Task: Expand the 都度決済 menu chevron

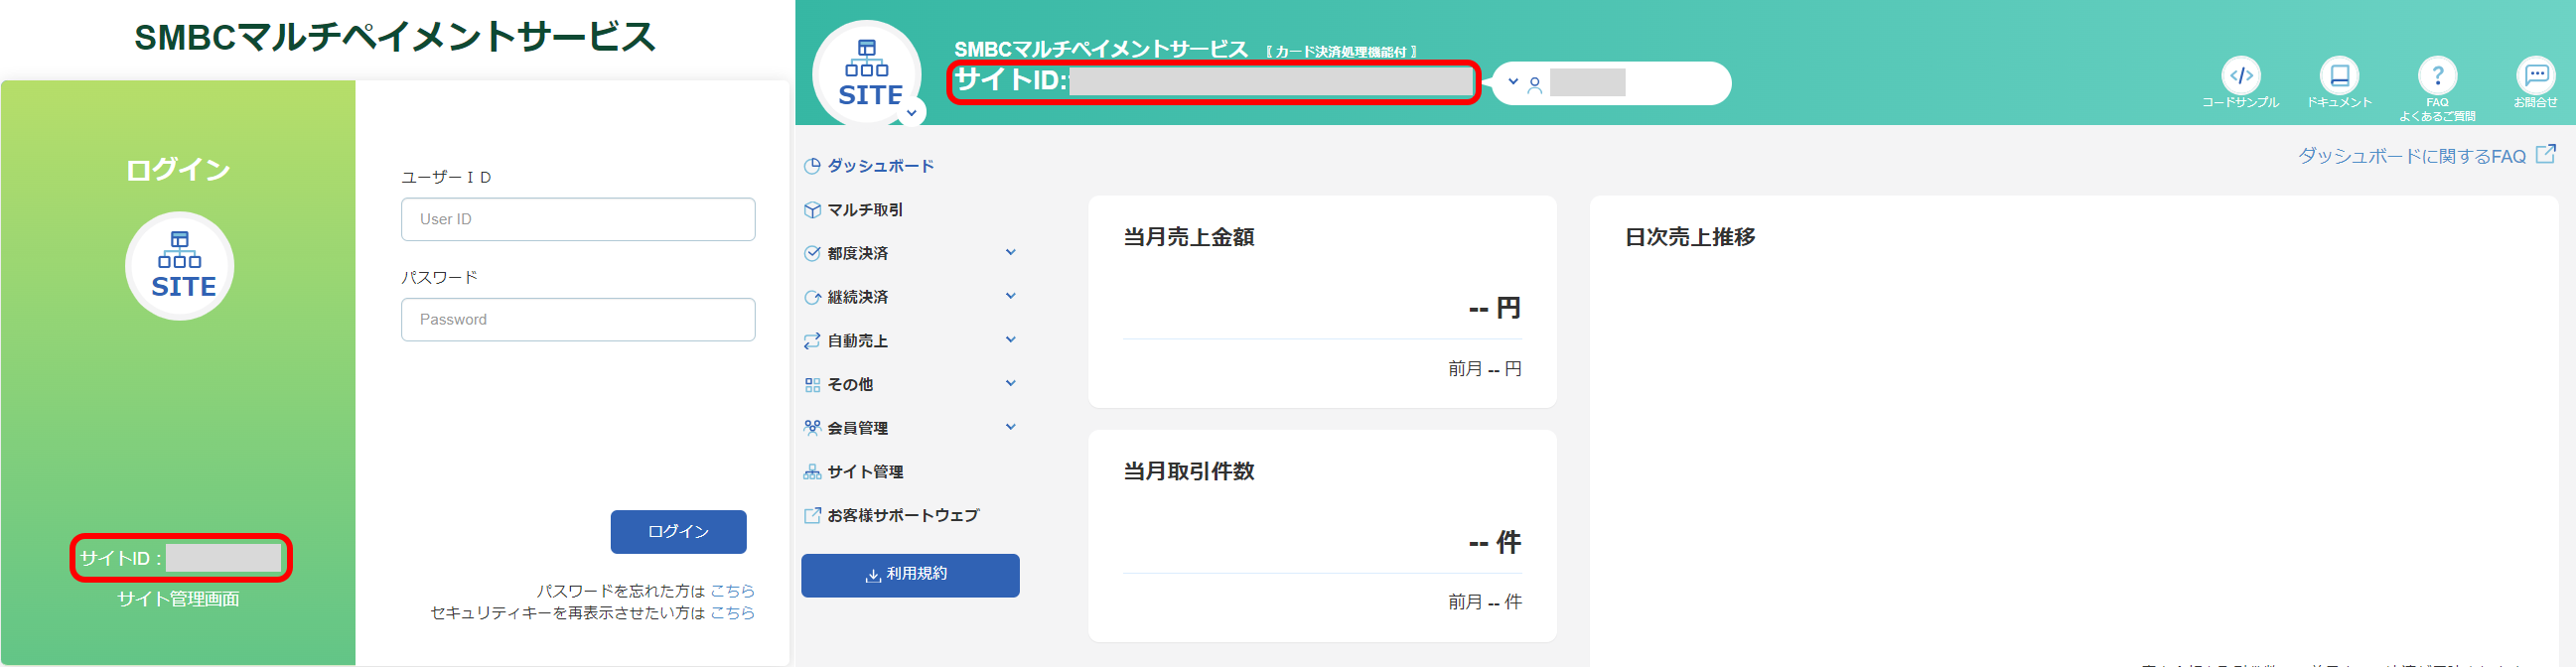Action: [x=1010, y=253]
